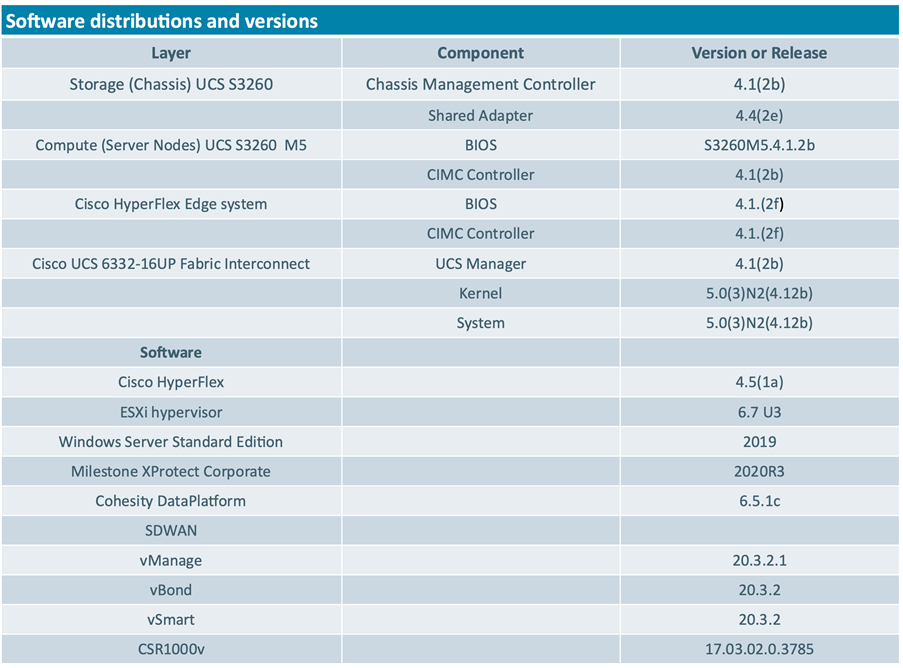Click BIOS in the HyperFlex Edge system row
This screenshot has height=668, width=903.
[x=480, y=204]
